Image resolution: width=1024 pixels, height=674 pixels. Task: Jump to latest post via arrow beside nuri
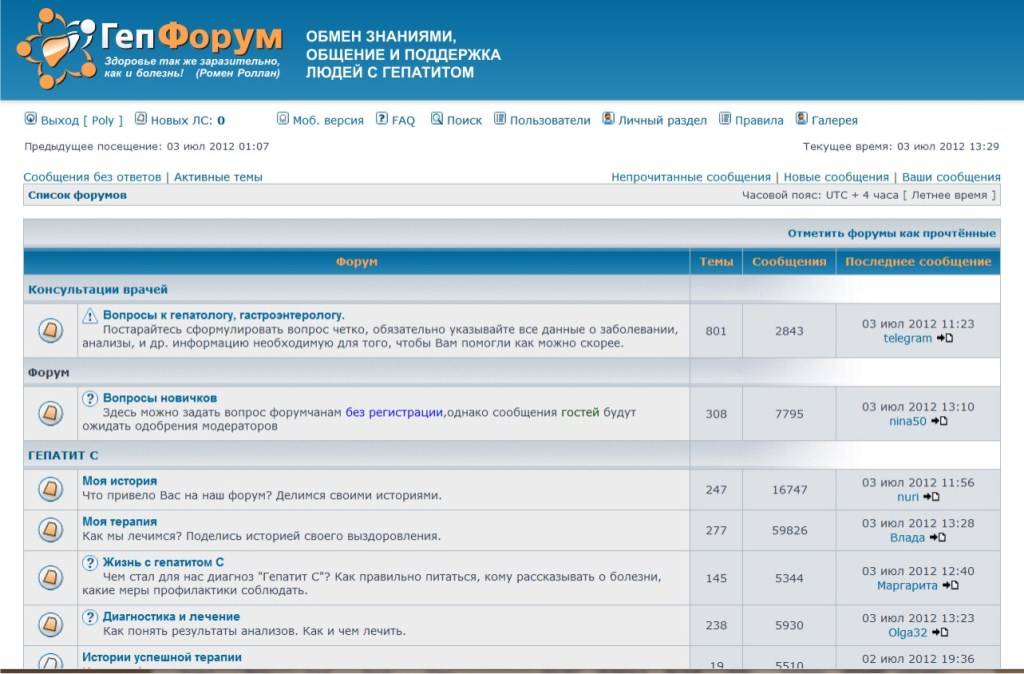931,497
